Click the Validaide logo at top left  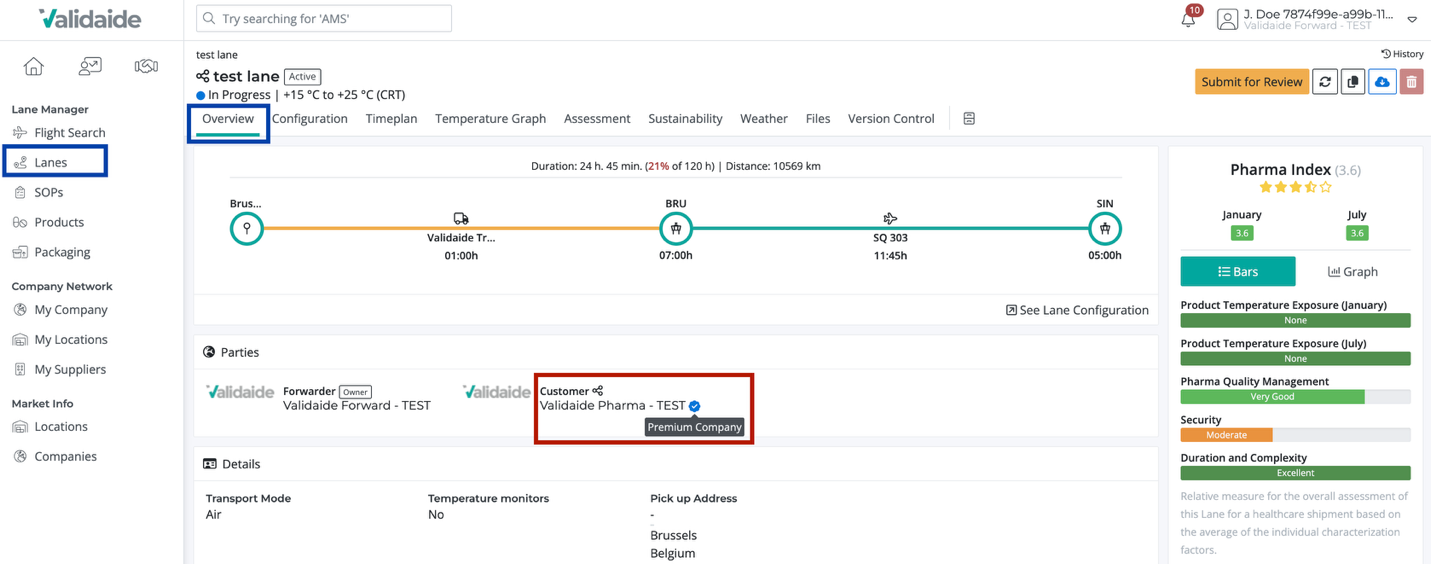click(90, 18)
